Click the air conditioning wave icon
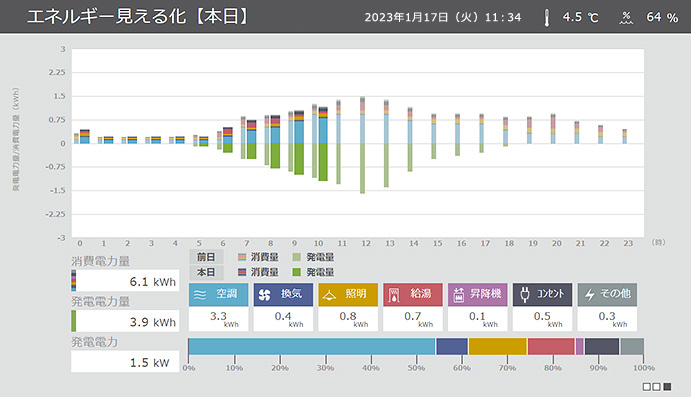The image size is (691, 397). click(200, 295)
